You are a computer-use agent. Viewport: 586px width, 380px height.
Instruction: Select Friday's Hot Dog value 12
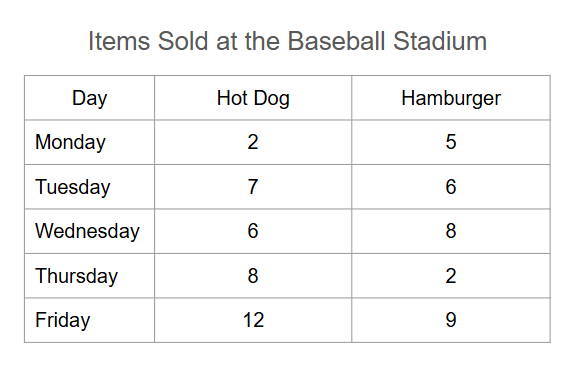(253, 320)
